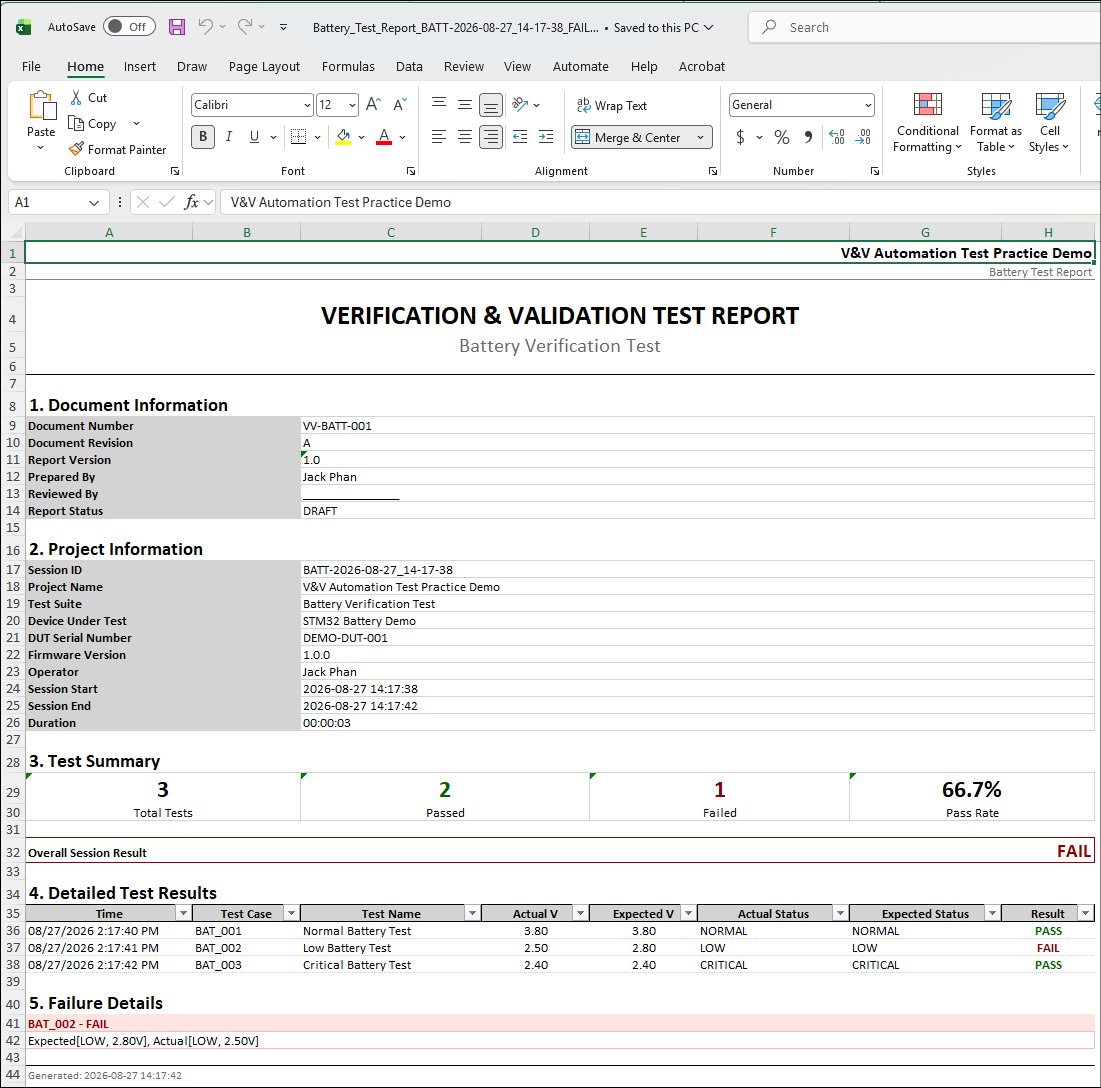Click the Copy icon
Image resolution: width=1101 pixels, height=1088 pixels.
tap(76, 124)
